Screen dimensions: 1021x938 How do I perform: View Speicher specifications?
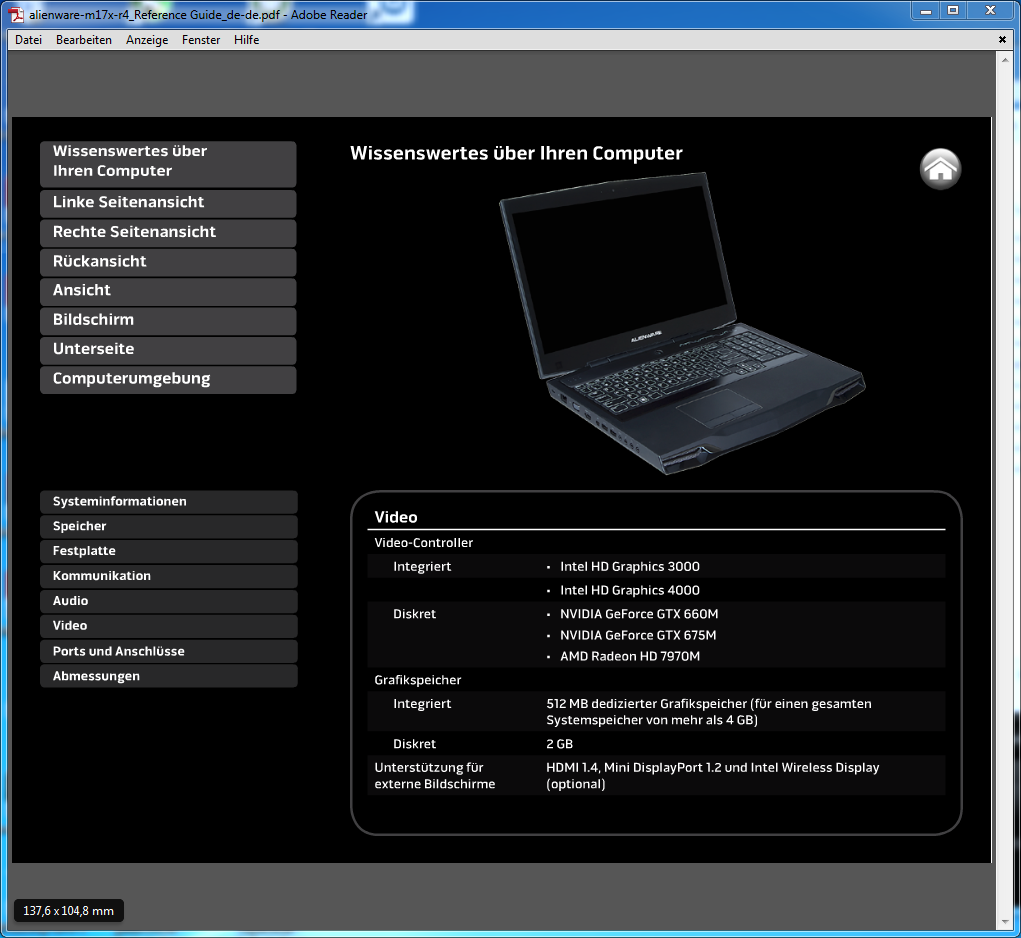click(169, 527)
